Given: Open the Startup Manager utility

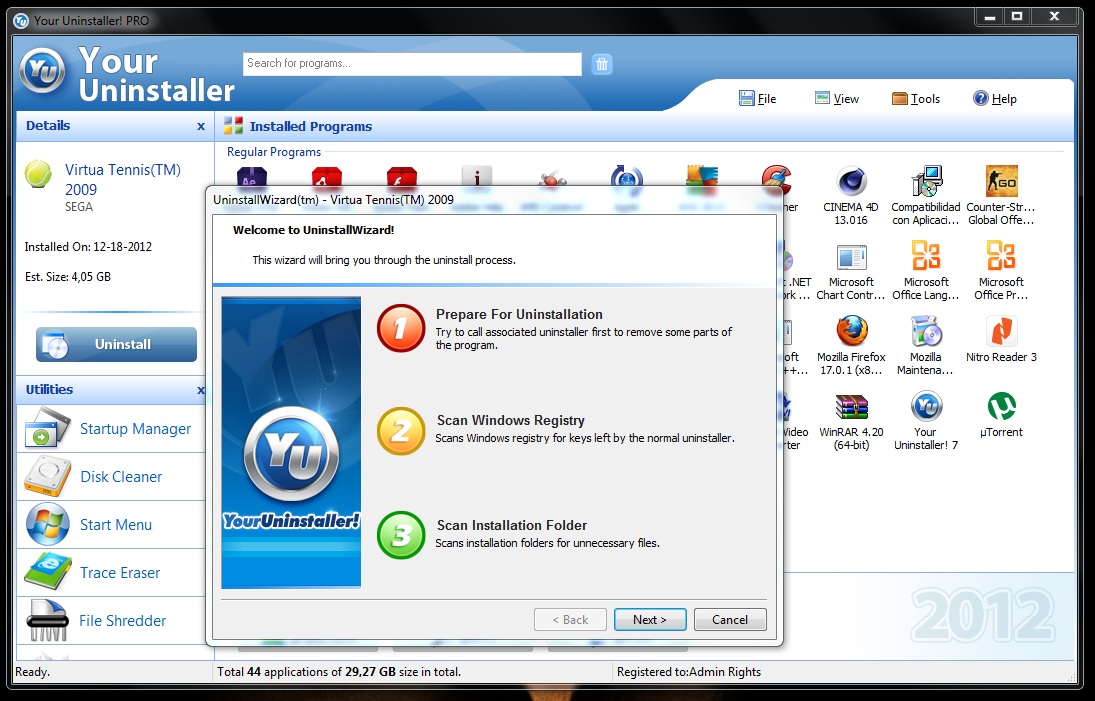Looking at the screenshot, I should pyautogui.click(x=110, y=428).
